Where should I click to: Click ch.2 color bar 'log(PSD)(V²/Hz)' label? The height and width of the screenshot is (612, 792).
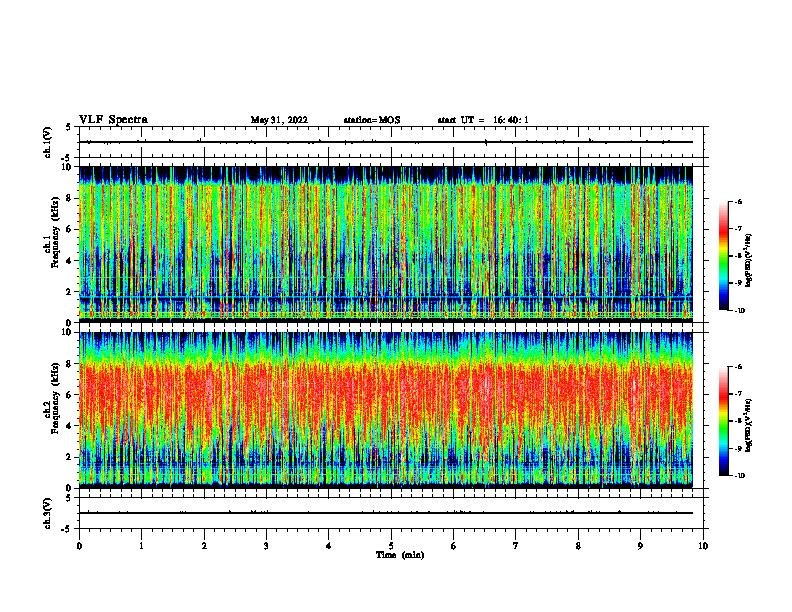pos(749,425)
